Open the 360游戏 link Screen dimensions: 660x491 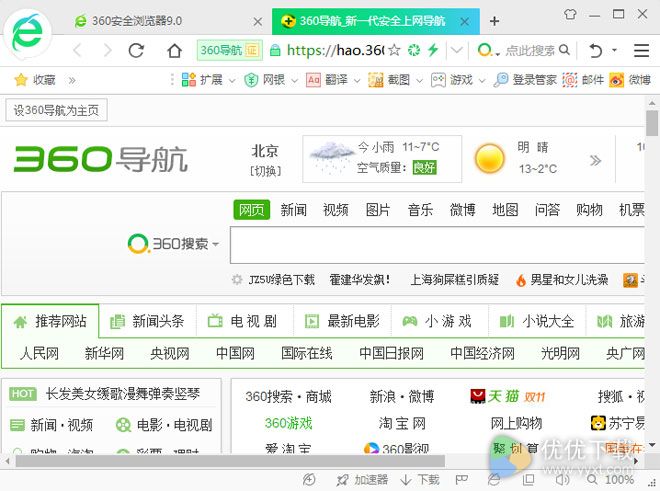(x=288, y=423)
